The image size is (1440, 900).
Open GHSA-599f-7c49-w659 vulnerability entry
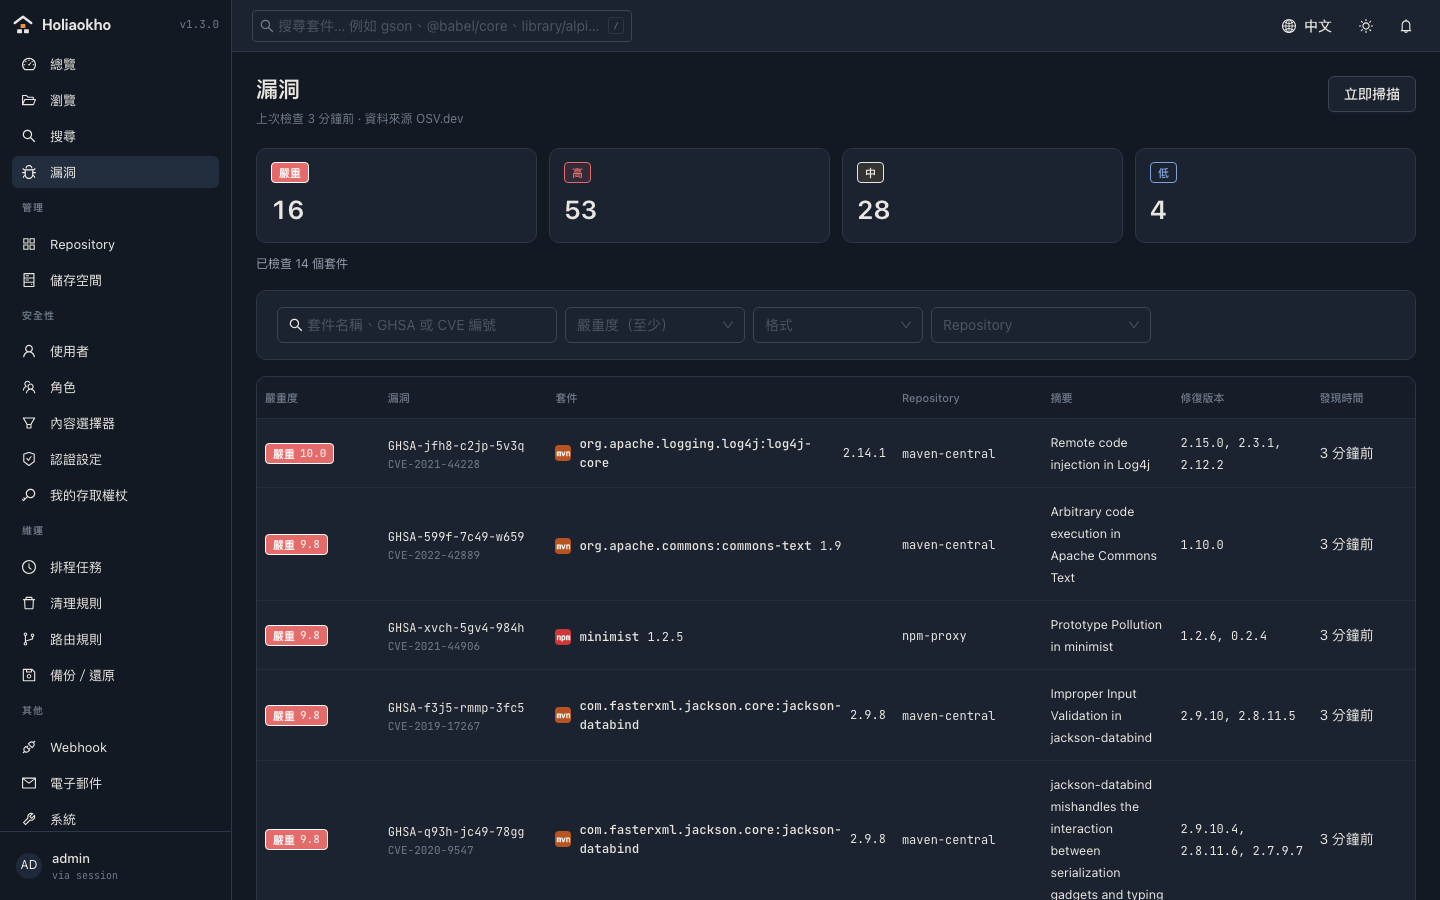(x=456, y=537)
